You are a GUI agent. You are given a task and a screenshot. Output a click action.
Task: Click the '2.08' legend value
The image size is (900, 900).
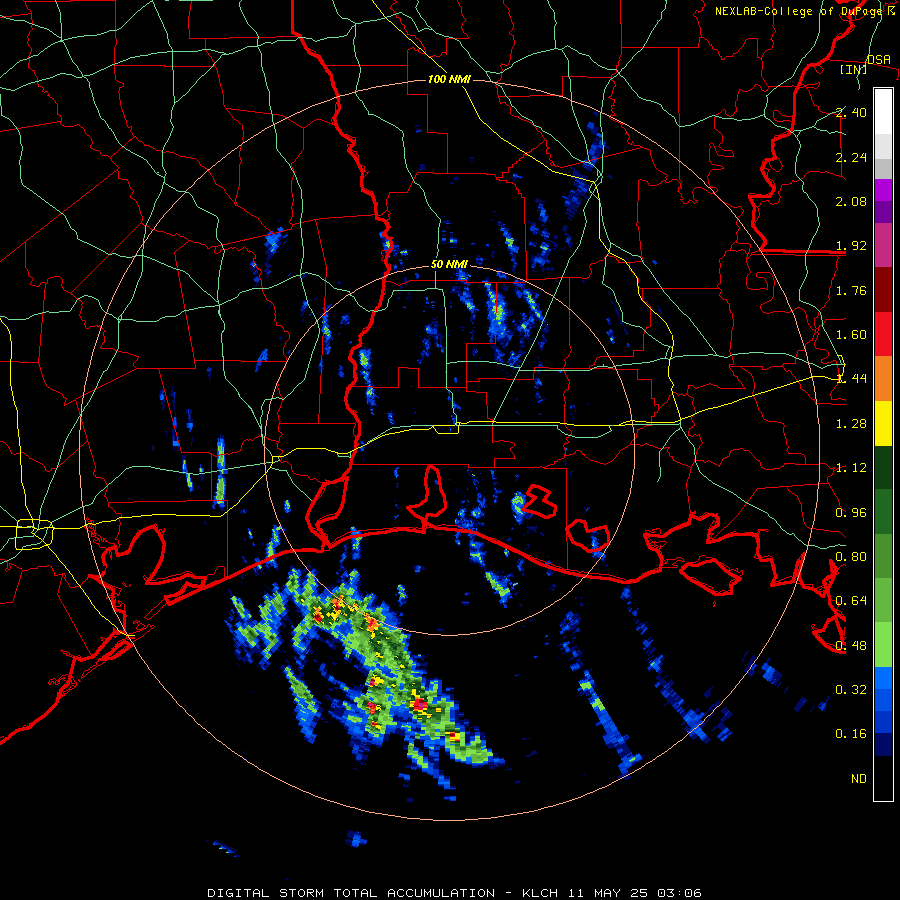(x=851, y=201)
